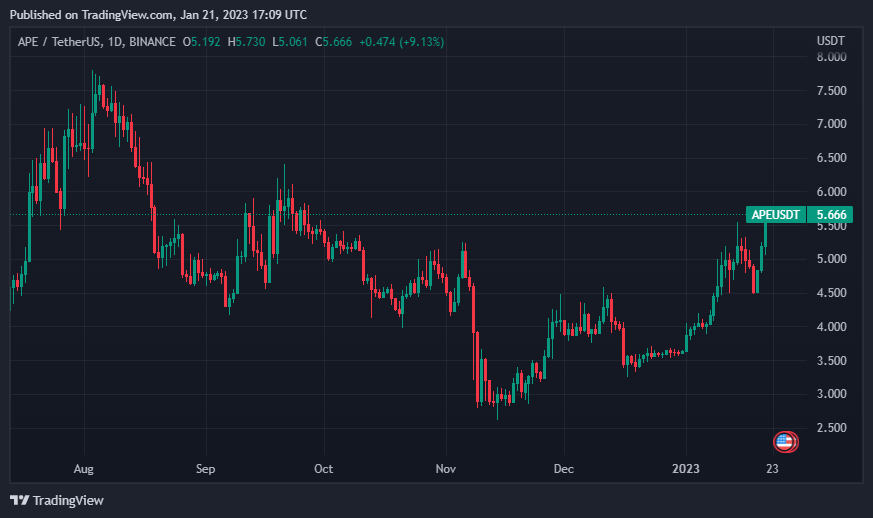This screenshot has width=873, height=518.
Task: Click the 6.000 price axis label
Action: [x=831, y=192]
